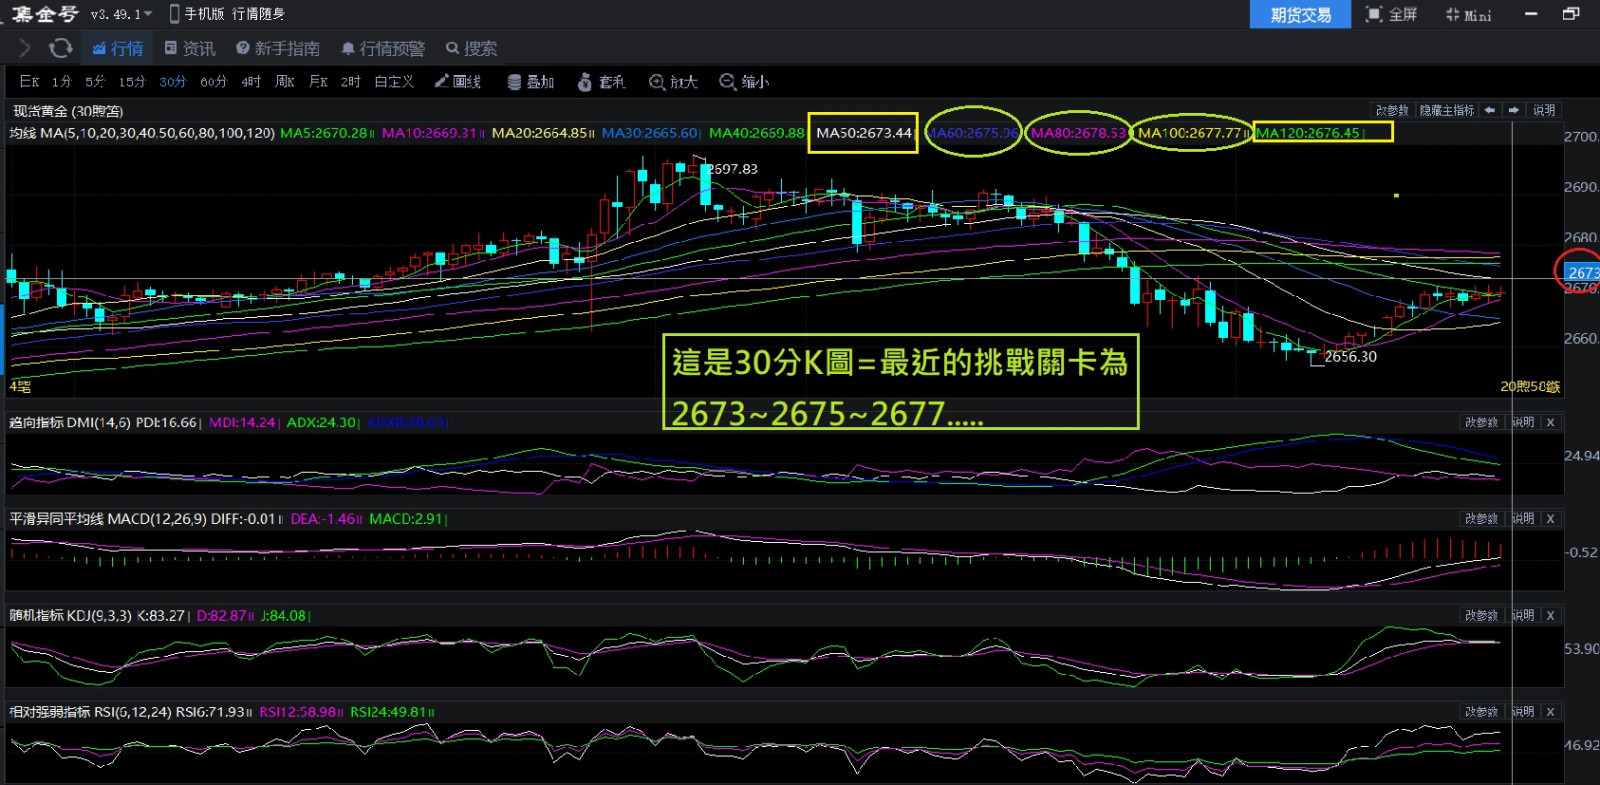Select the 60分 timeframe
The width and height of the screenshot is (1600, 785).
(214, 82)
